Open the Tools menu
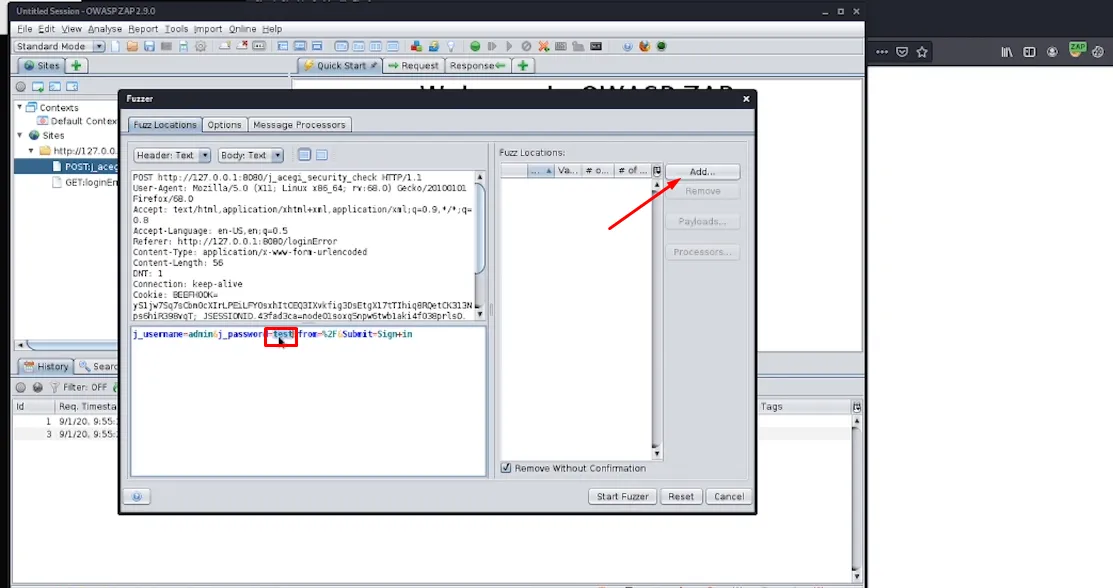This screenshot has height=588, width=1113. pyautogui.click(x=176, y=29)
